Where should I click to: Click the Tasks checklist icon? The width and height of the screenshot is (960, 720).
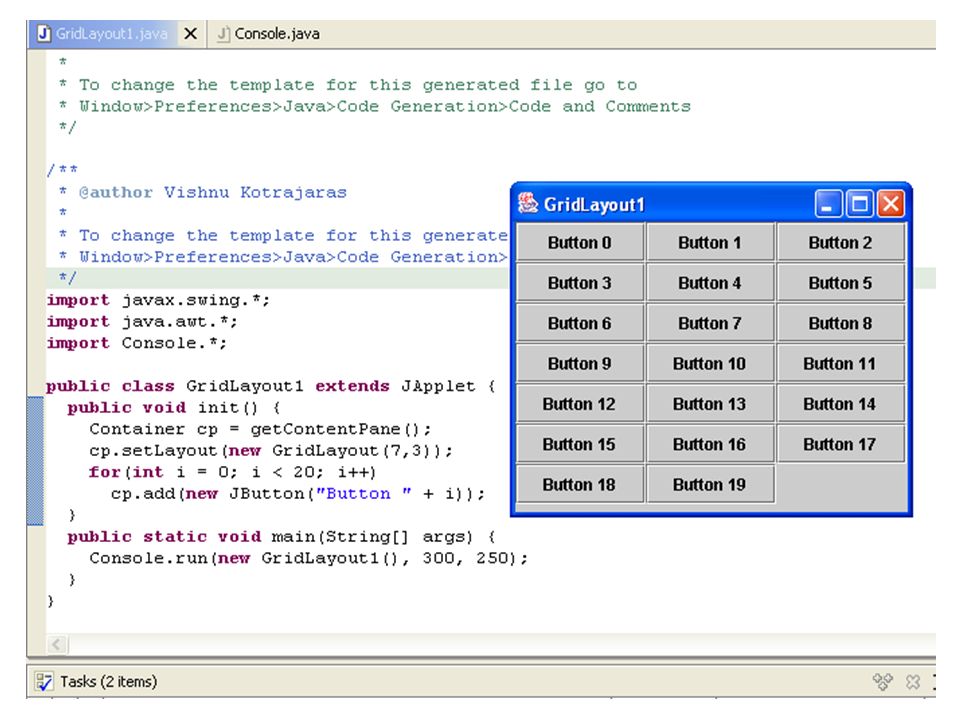tap(44, 681)
